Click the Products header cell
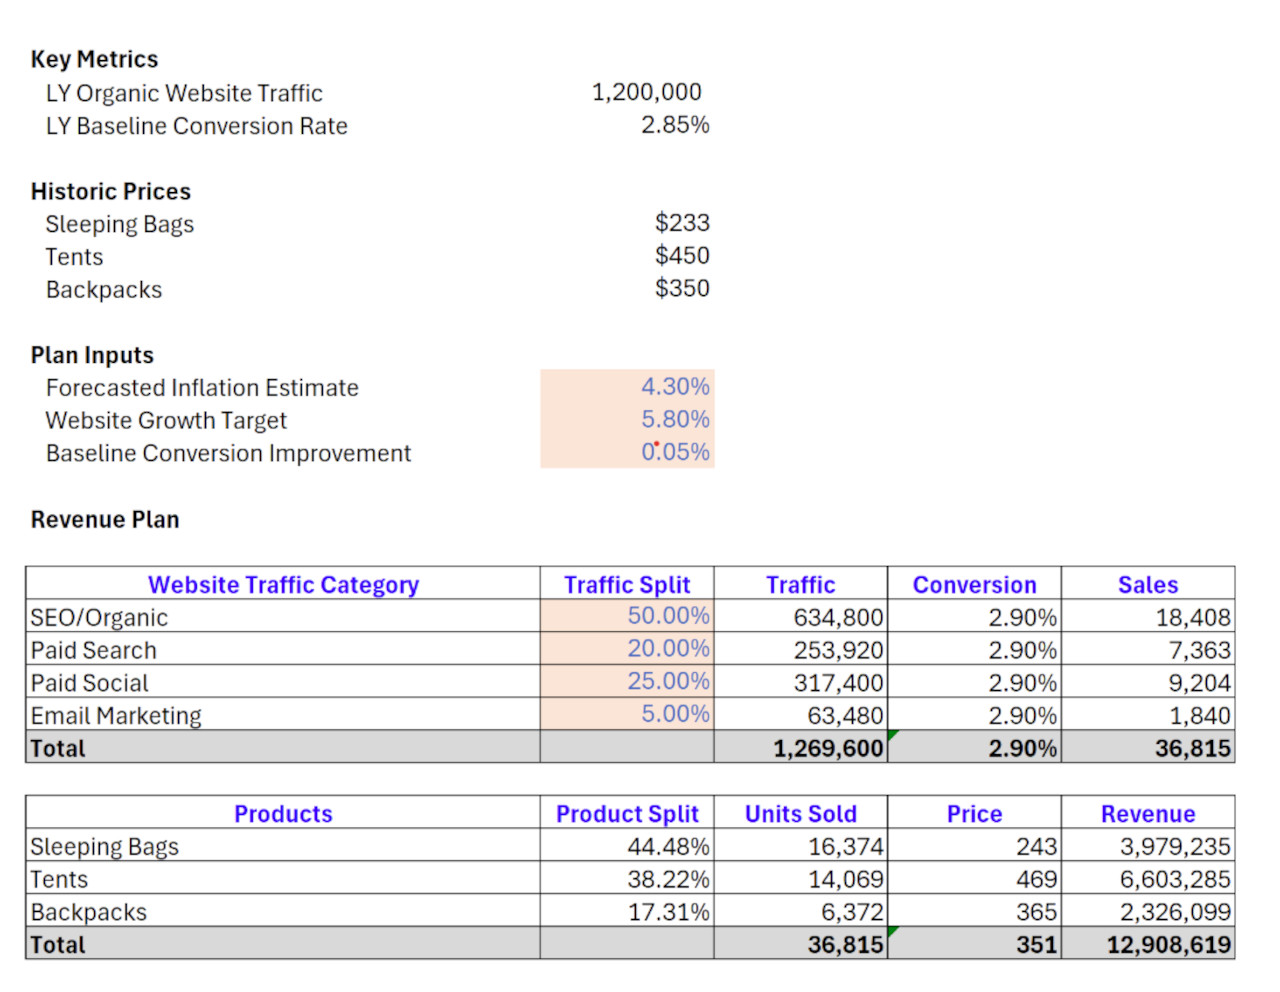Screen dimensions: 1280x992 click(283, 813)
